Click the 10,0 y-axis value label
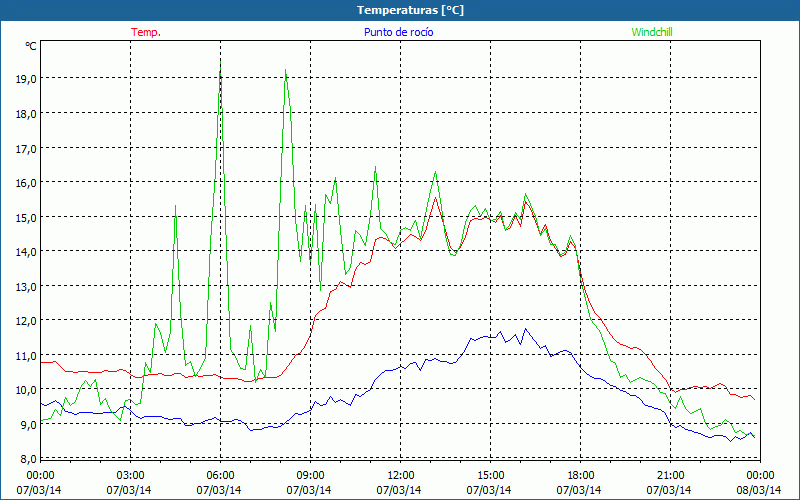800x500 pixels. click(x=25, y=390)
